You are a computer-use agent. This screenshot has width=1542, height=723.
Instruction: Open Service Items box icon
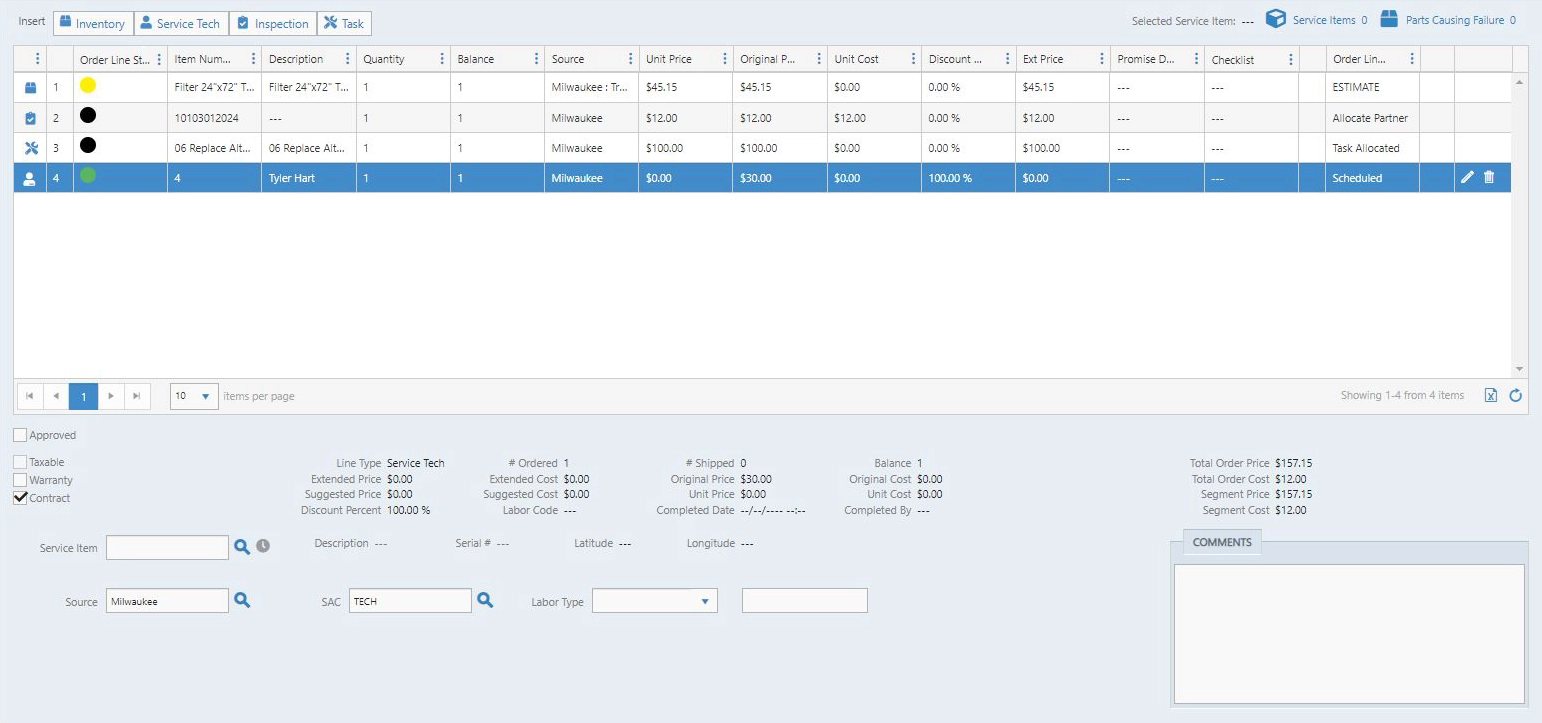(x=1275, y=19)
